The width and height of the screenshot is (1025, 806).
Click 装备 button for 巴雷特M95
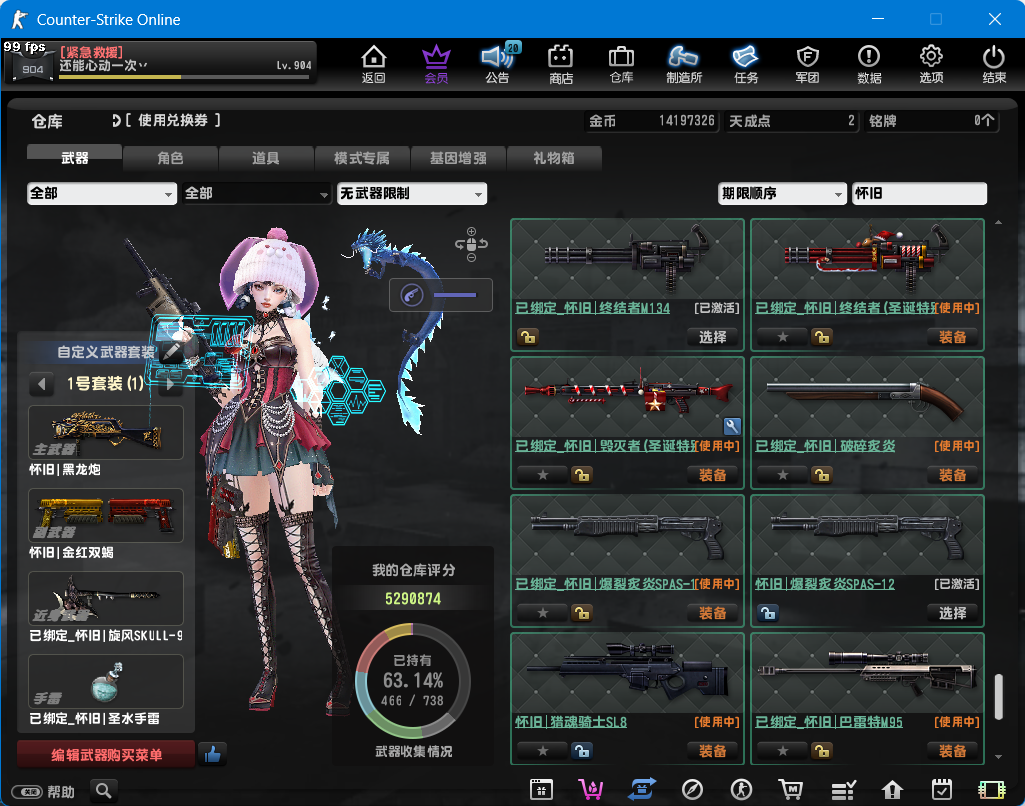[952, 750]
